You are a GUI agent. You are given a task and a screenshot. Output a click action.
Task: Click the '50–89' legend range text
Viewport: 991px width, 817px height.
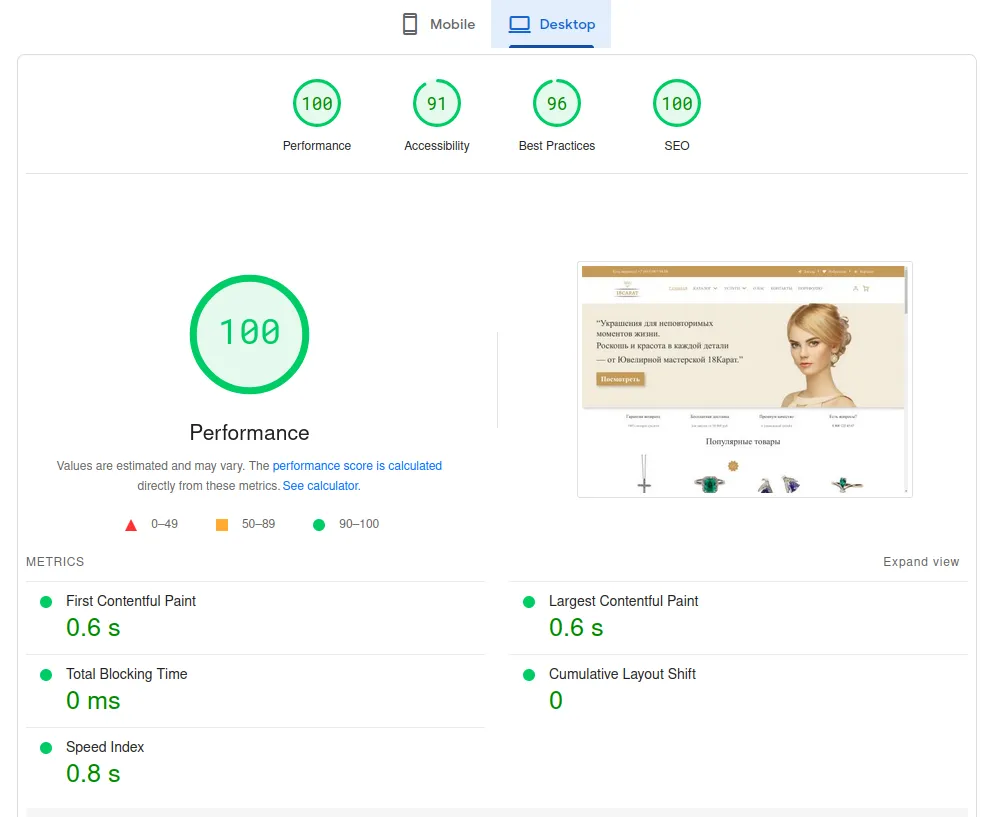(258, 524)
